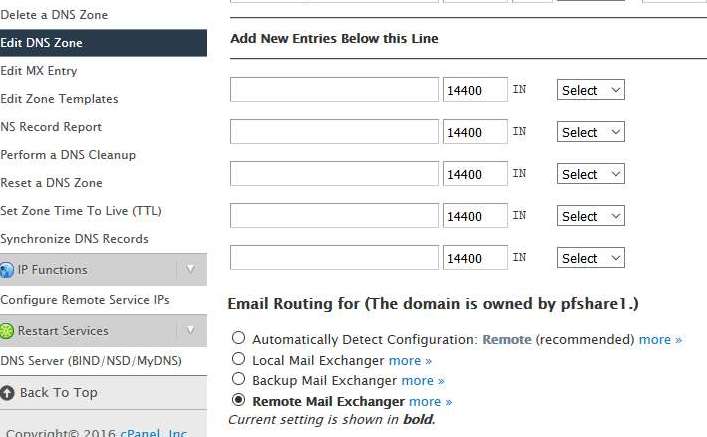The height and width of the screenshot is (437, 707).
Task: Open Edit MX Entry in sidebar
Action: (x=39, y=71)
